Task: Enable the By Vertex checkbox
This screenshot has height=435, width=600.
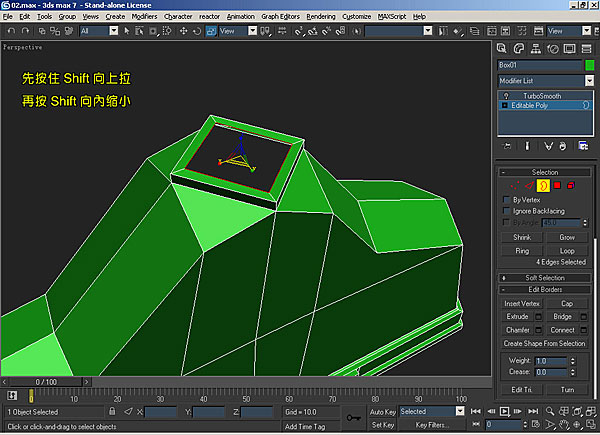Action: pos(507,200)
